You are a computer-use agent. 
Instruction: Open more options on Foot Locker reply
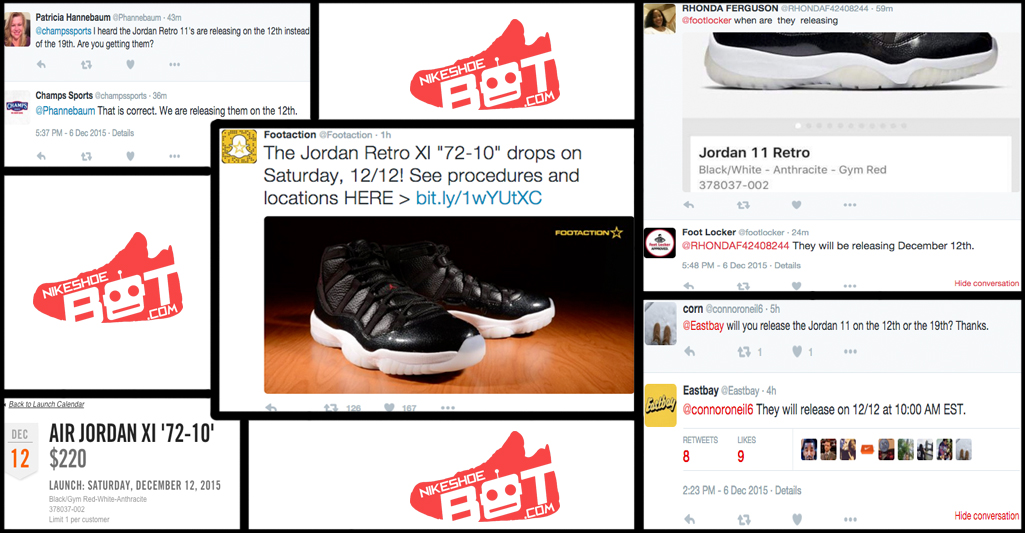tap(849, 286)
